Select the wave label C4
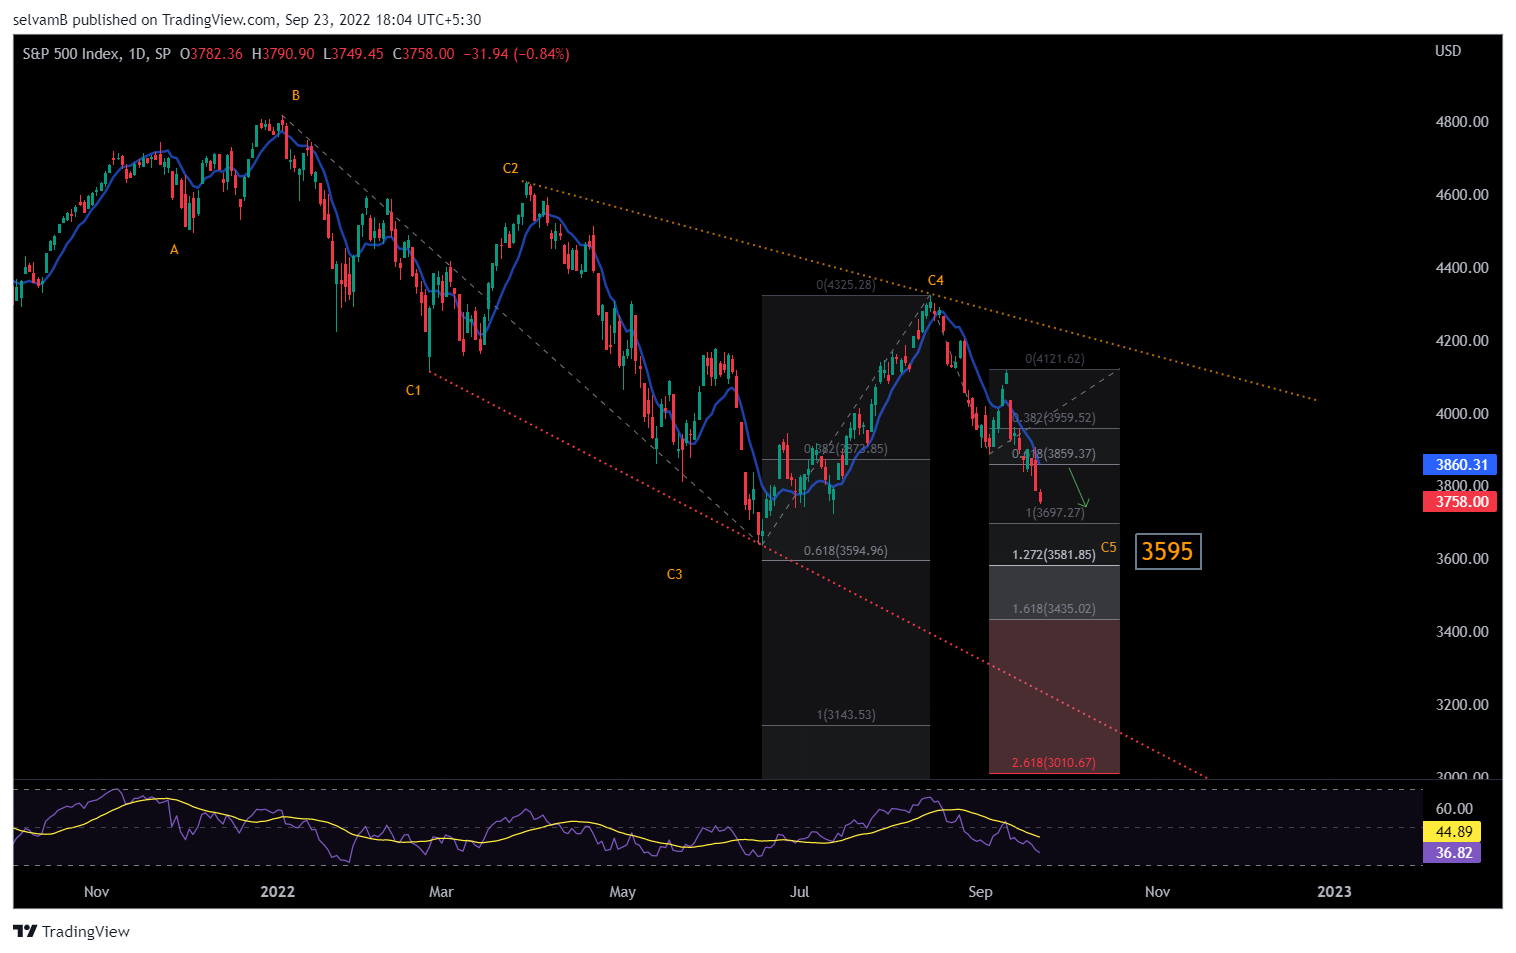Image resolution: width=1516 pixels, height=953 pixels. [x=935, y=281]
